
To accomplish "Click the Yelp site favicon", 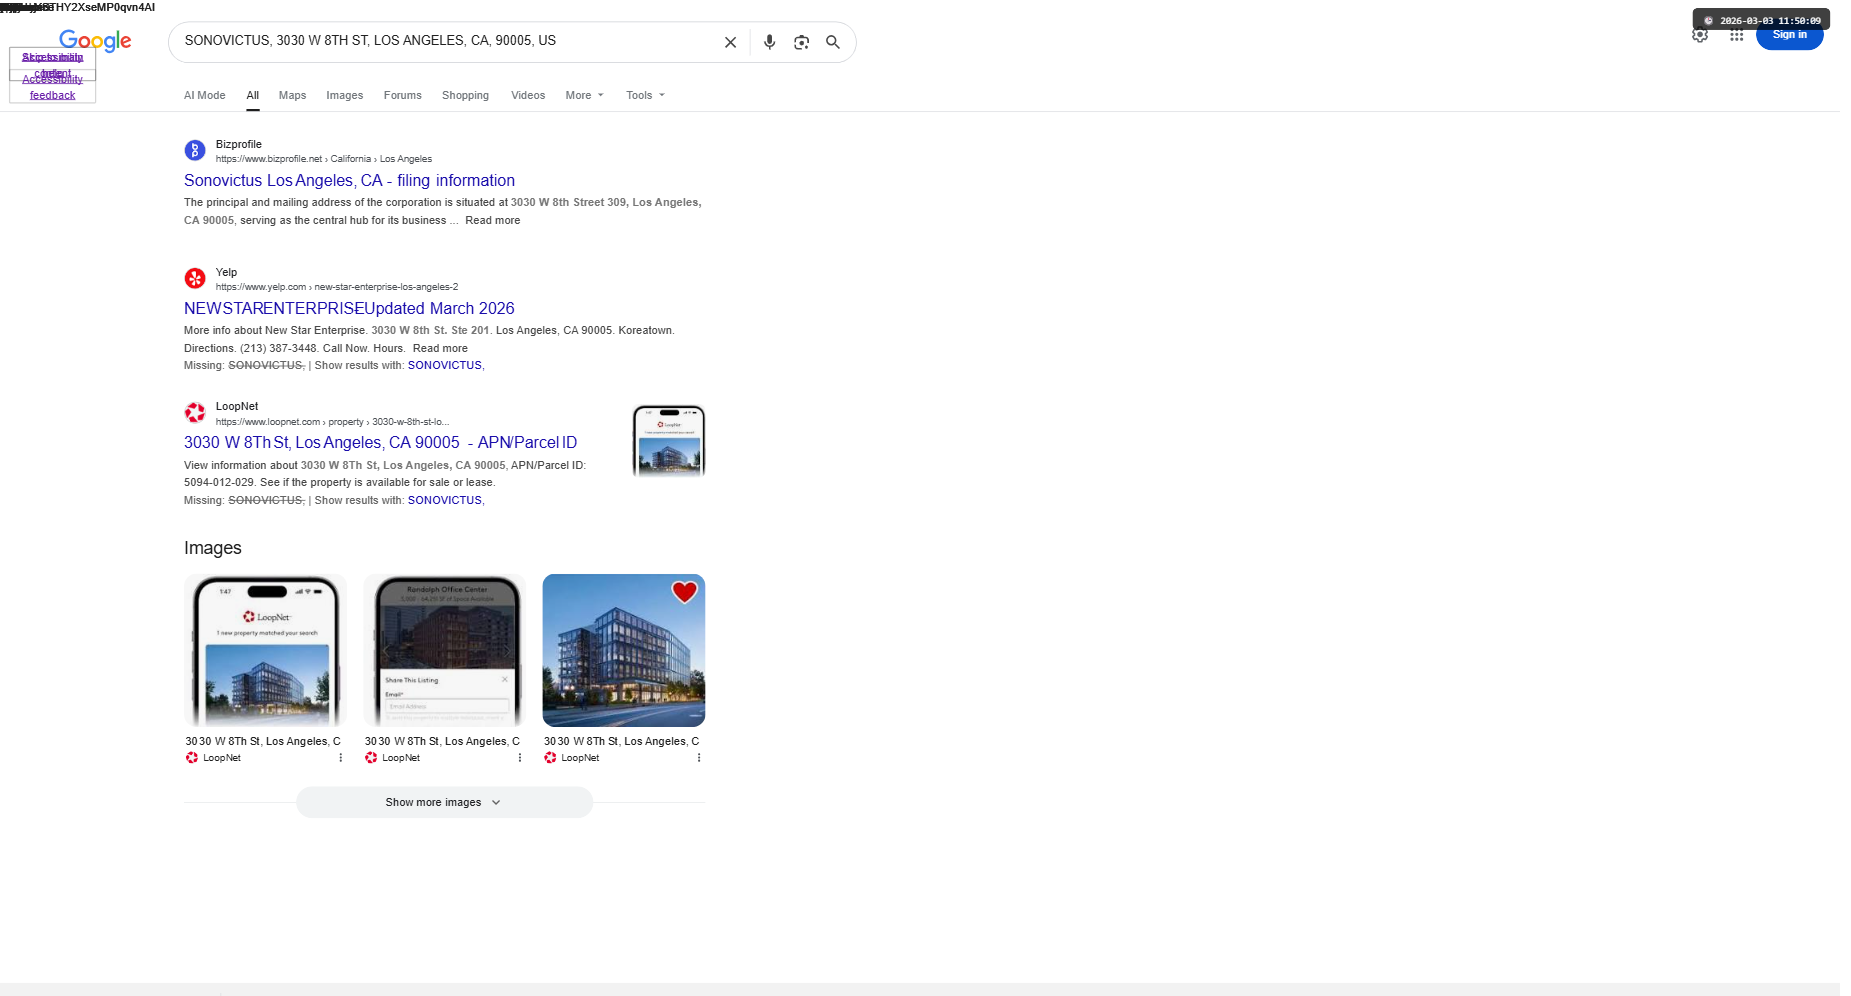I will coord(195,279).
